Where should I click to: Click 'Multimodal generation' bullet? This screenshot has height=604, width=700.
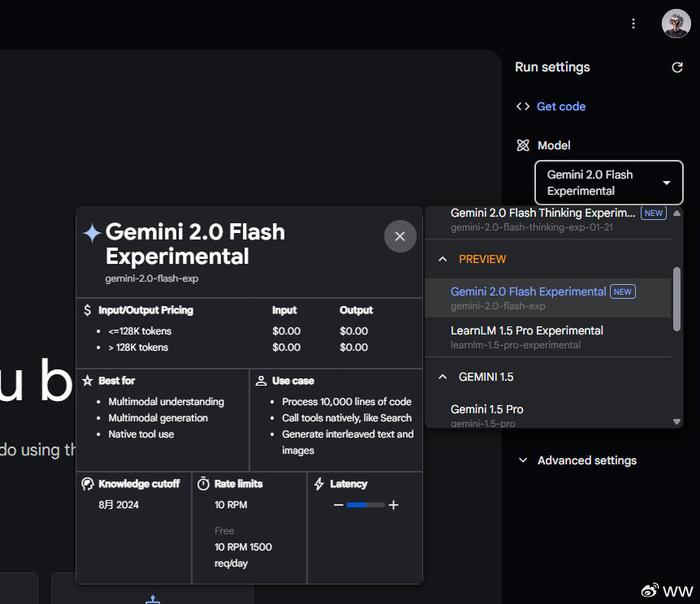point(158,418)
